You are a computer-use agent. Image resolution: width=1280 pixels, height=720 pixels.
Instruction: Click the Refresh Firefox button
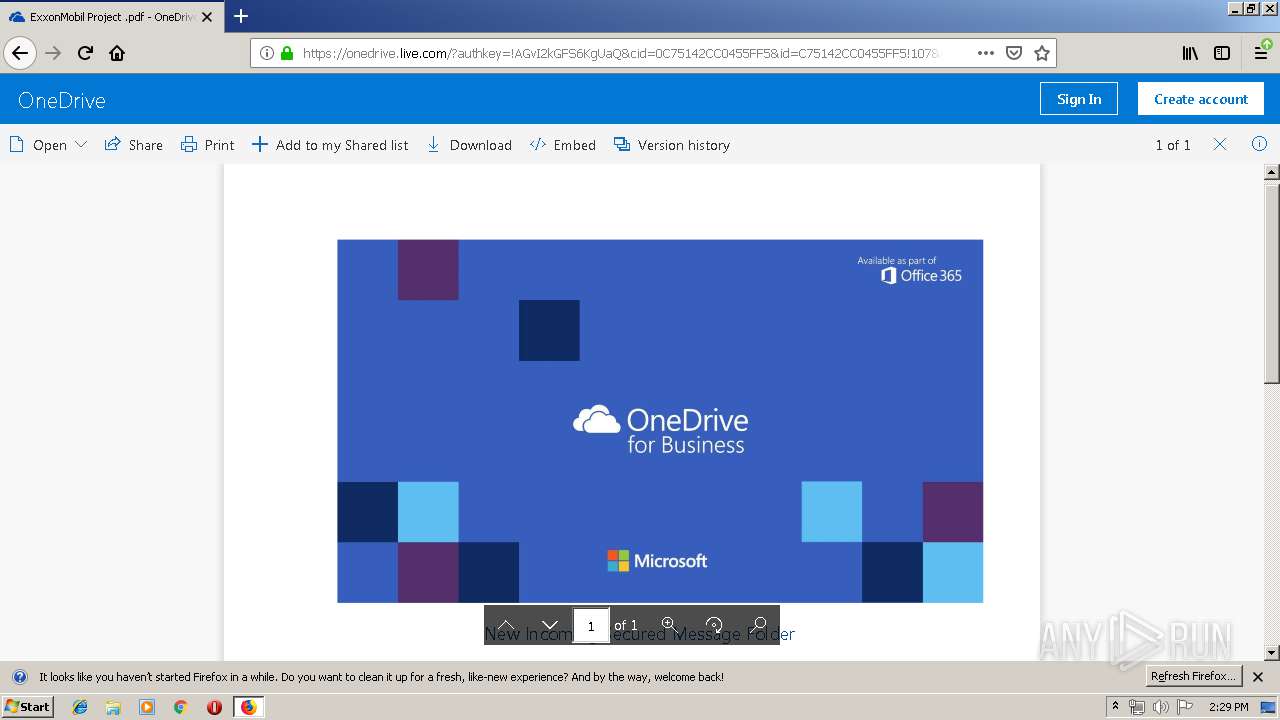tap(1194, 677)
